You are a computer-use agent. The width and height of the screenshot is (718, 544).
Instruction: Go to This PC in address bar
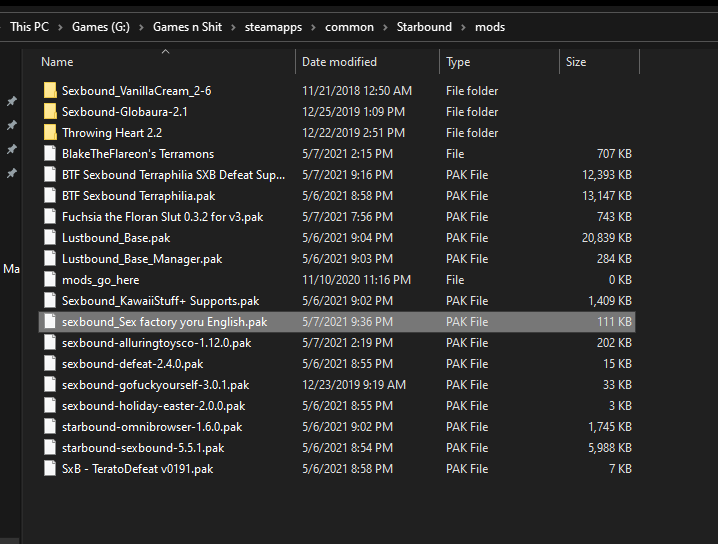pos(29,27)
